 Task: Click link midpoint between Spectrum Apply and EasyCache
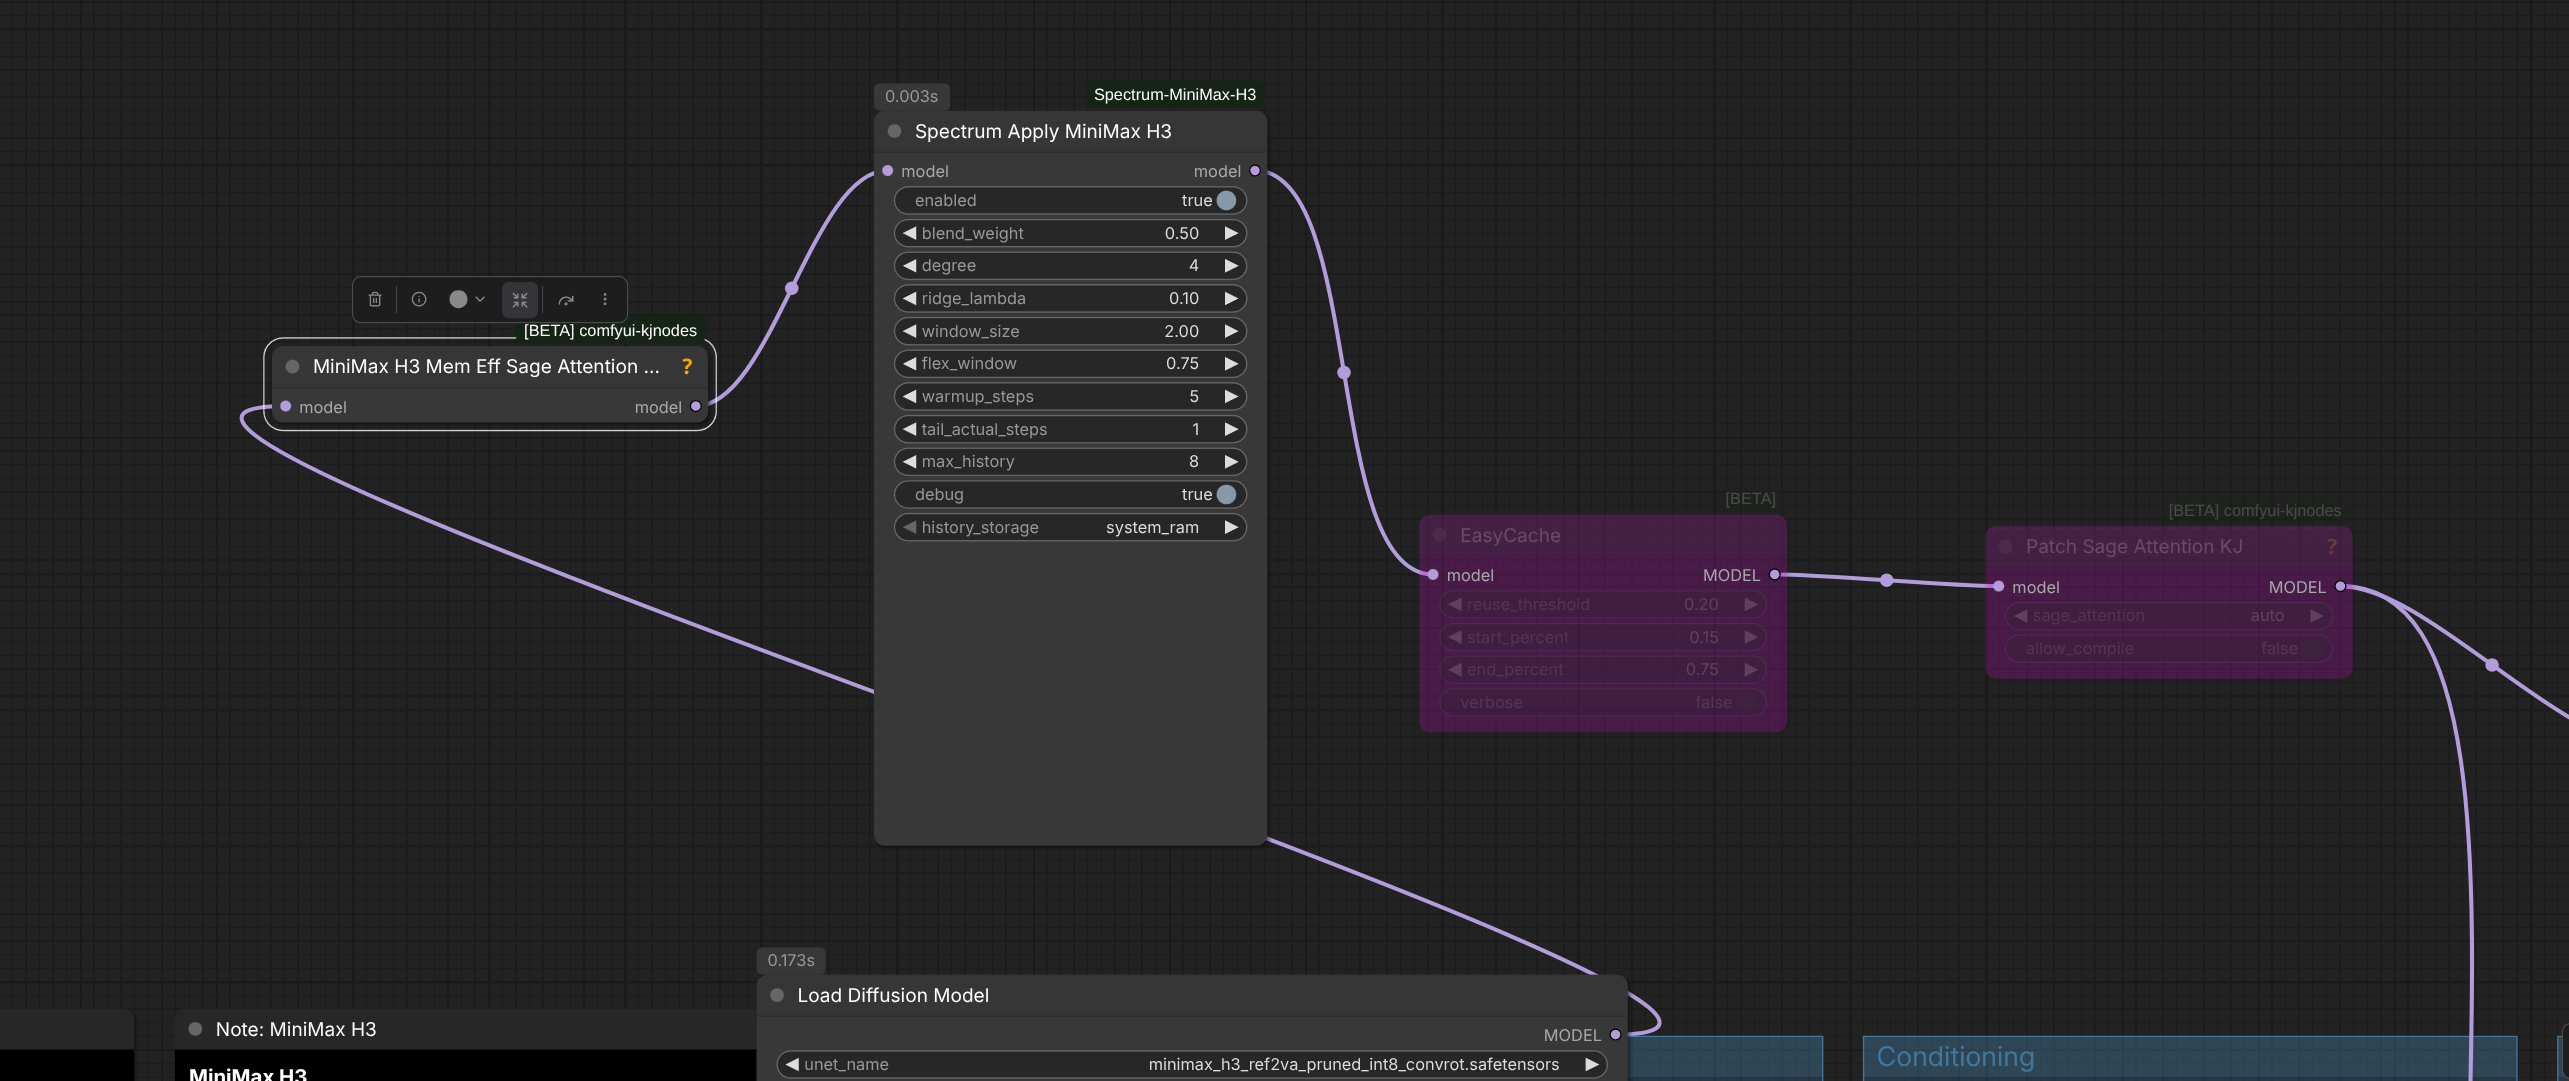point(1344,372)
